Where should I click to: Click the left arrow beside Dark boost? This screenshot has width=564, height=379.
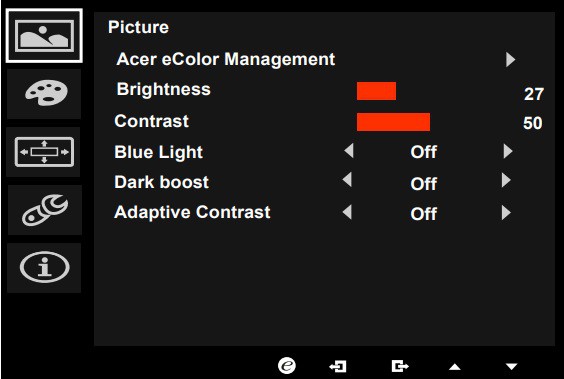click(x=347, y=179)
